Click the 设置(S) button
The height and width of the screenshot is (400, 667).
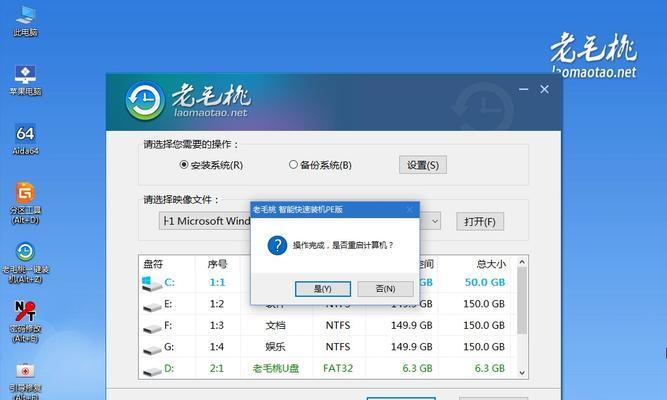pyautogui.click(x=423, y=165)
